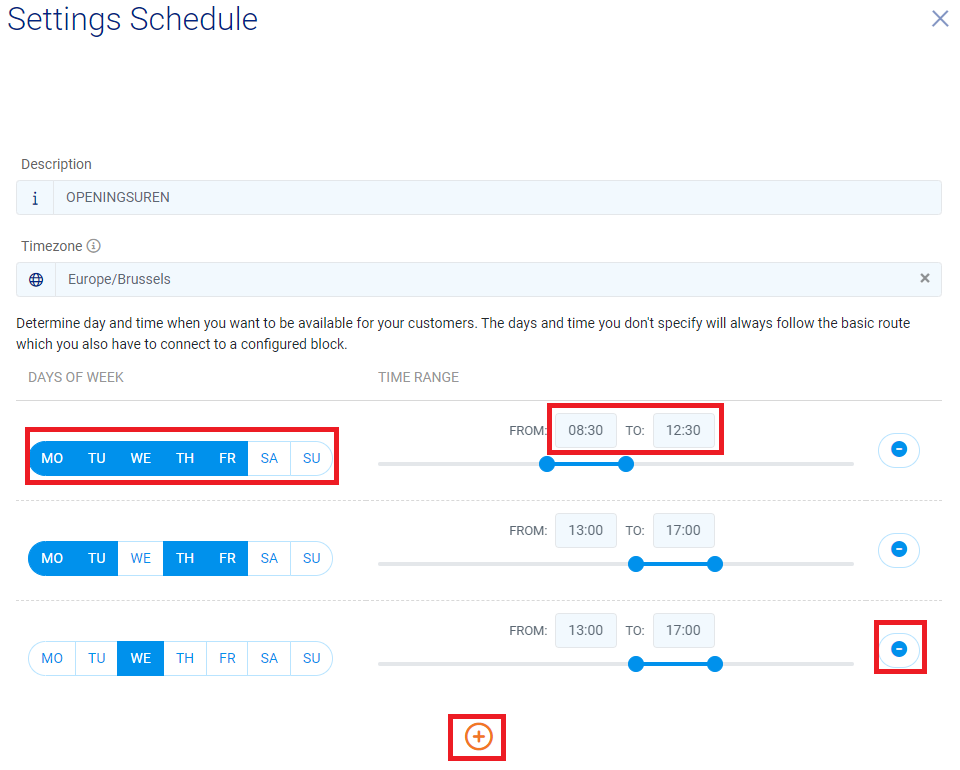Disable WE in the third schedule row
The image size is (960, 770).
141,658
